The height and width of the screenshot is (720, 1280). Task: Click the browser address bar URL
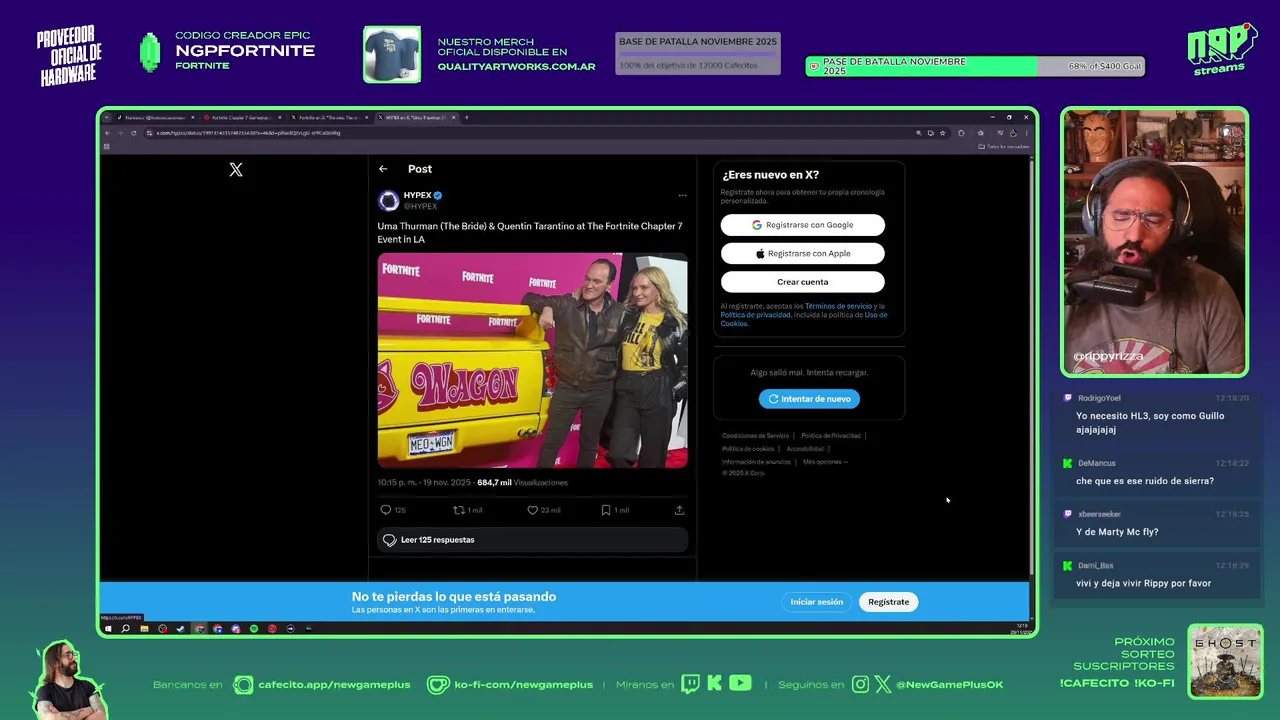click(248, 133)
